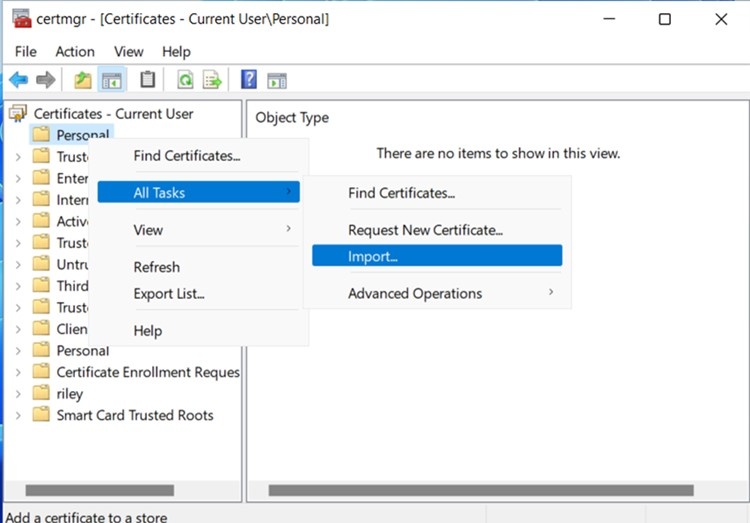The height and width of the screenshot is (523, 750).
Task: Click folder icon beside top Personal node
Action: click(41, 134)
